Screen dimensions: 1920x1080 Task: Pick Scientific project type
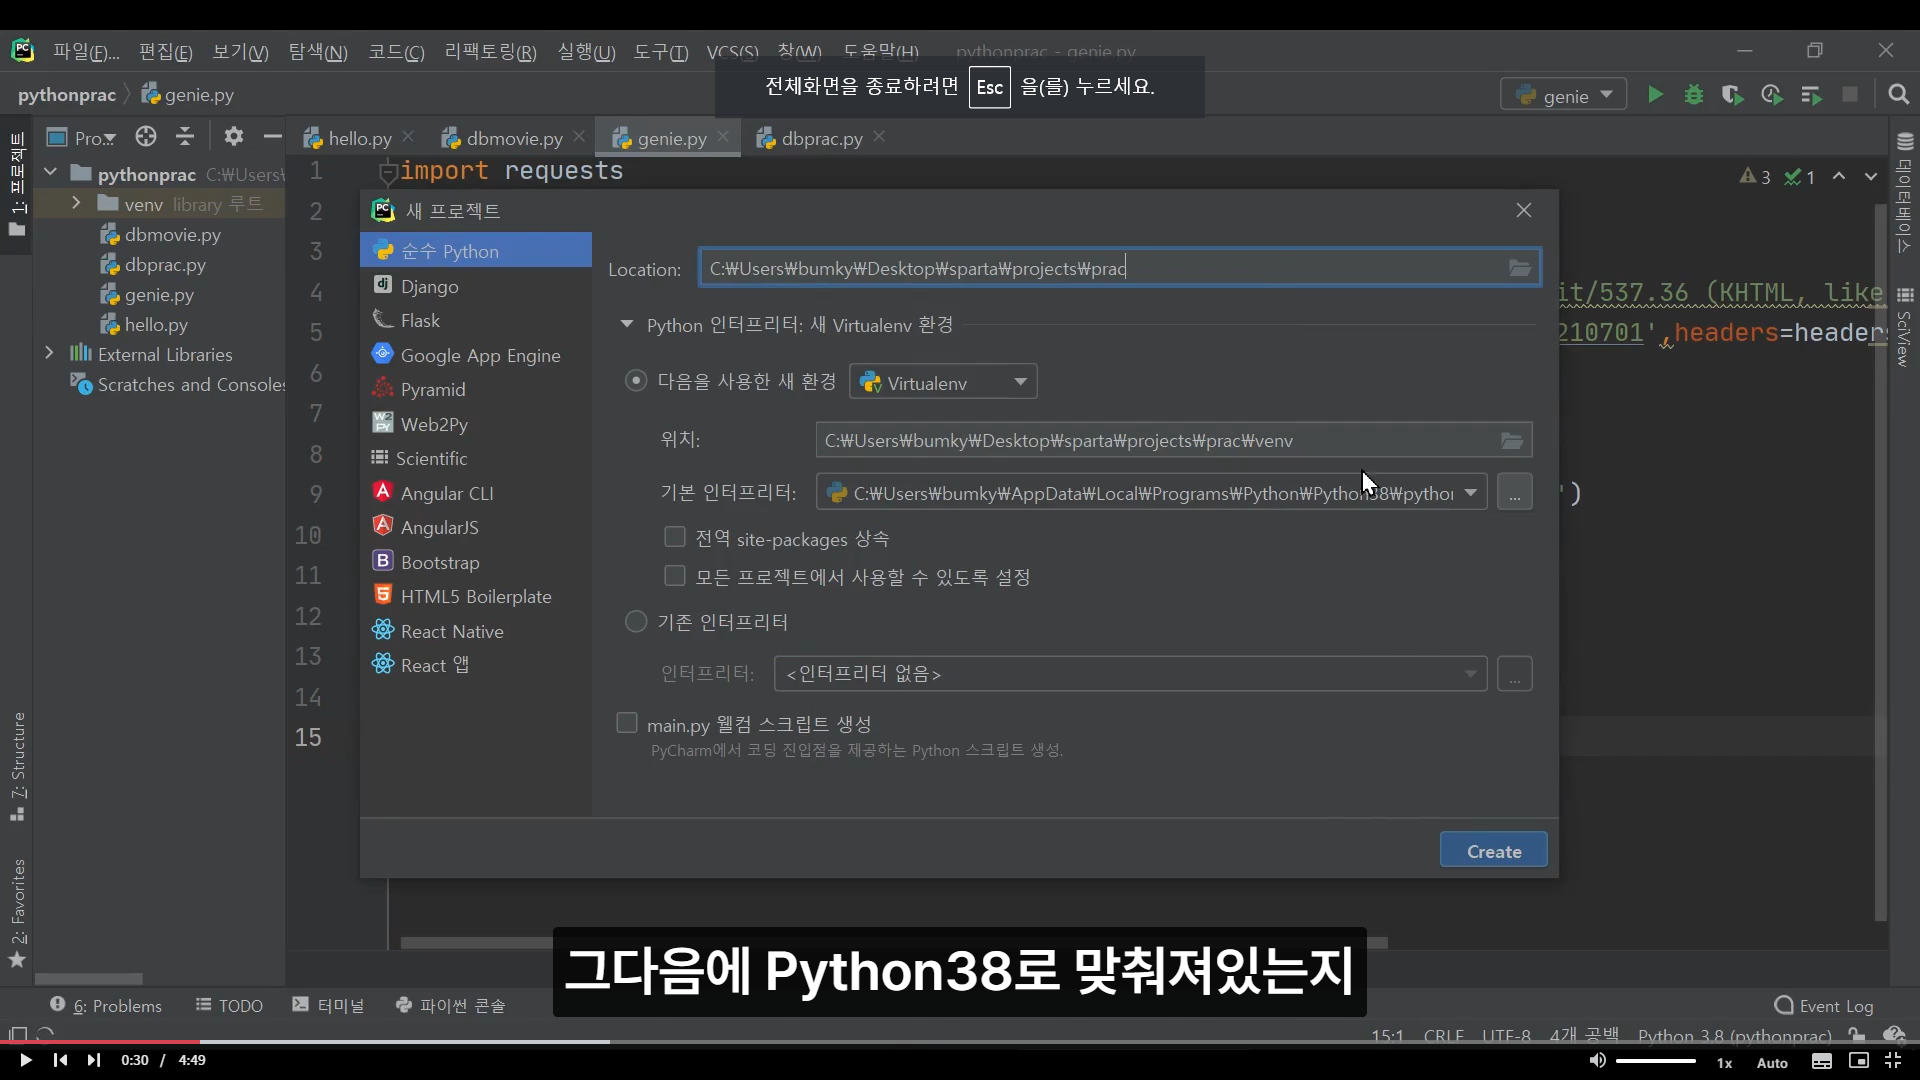(x=476, y=458)
